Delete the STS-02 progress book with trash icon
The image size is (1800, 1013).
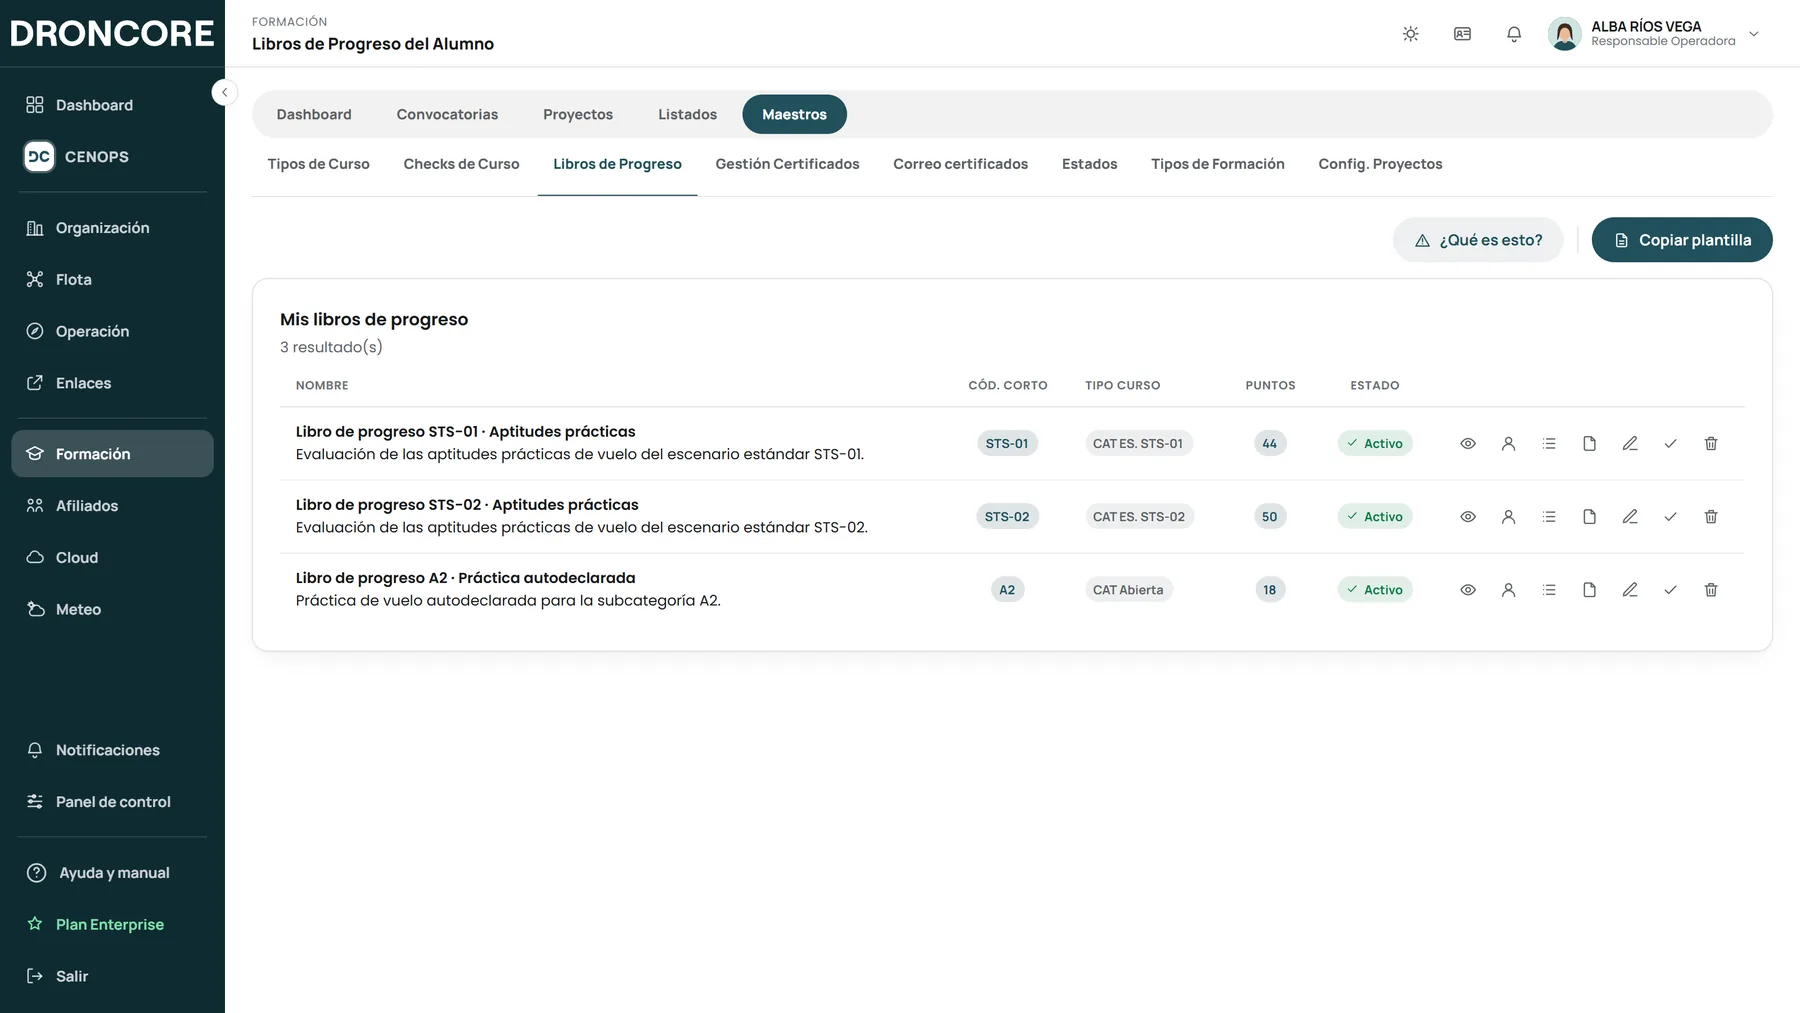pos(1711,516)
